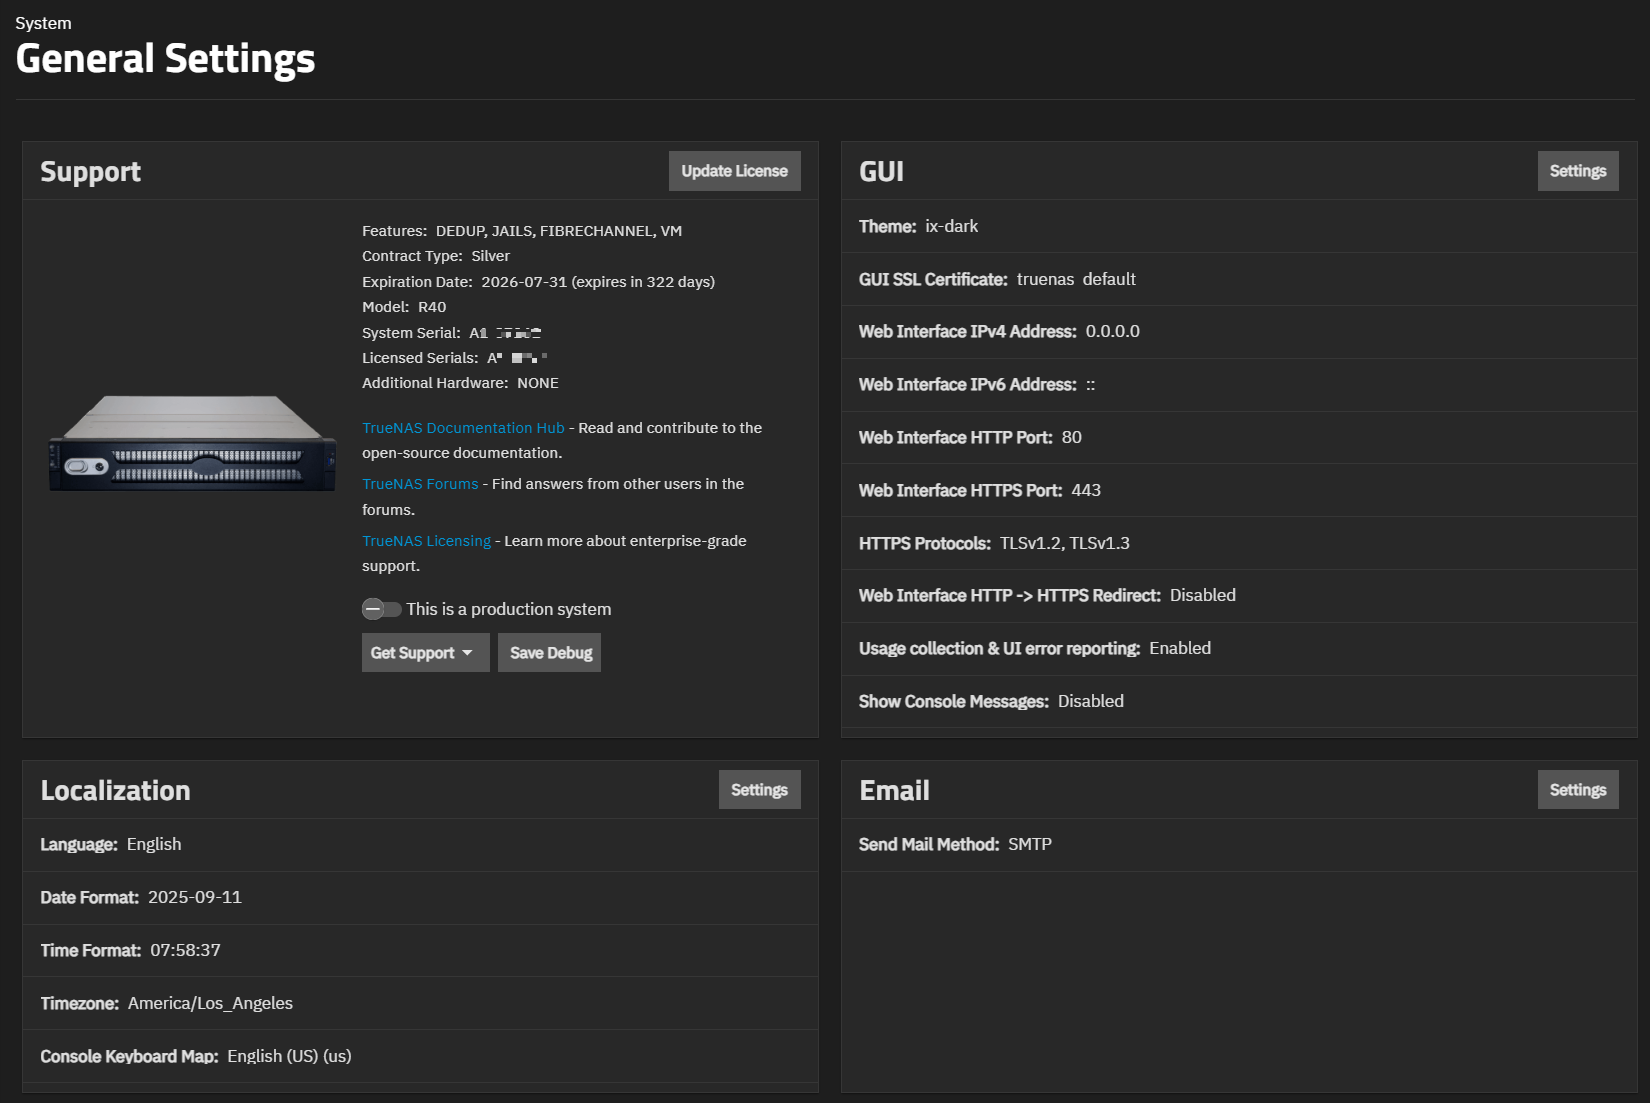This screenshot has height=1103, width=1650.
Task: Open Email Settings
Action: click(1577, 790)
